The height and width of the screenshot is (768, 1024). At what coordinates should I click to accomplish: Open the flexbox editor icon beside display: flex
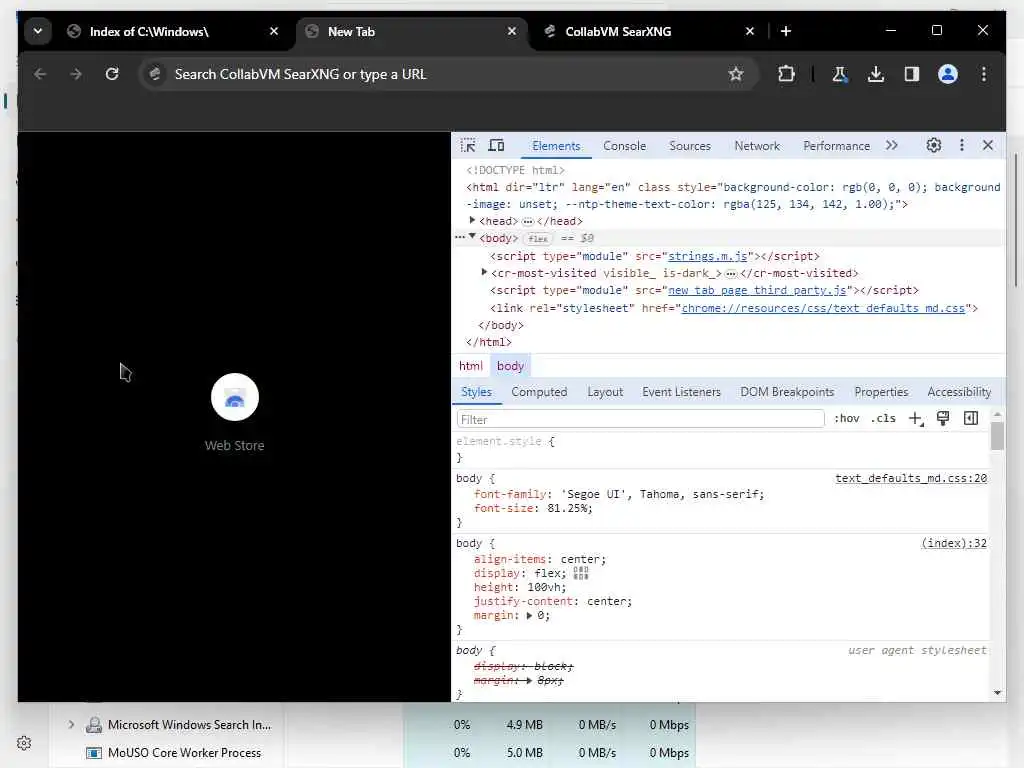pos(581,573)
